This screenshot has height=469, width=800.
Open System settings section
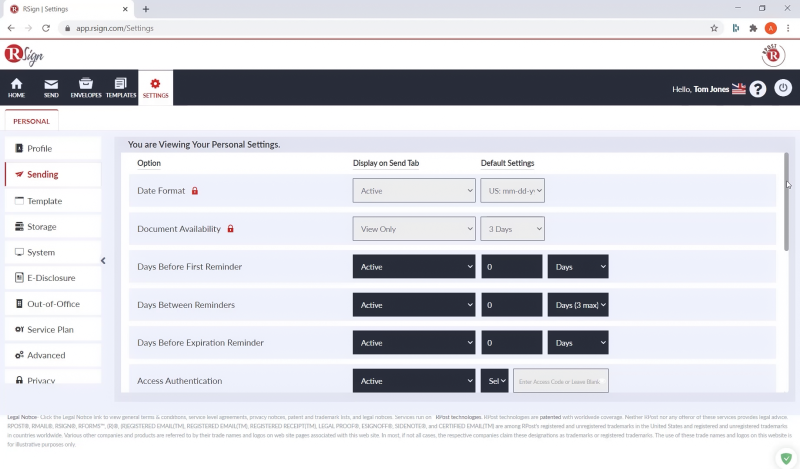click(x=53, y=252)
